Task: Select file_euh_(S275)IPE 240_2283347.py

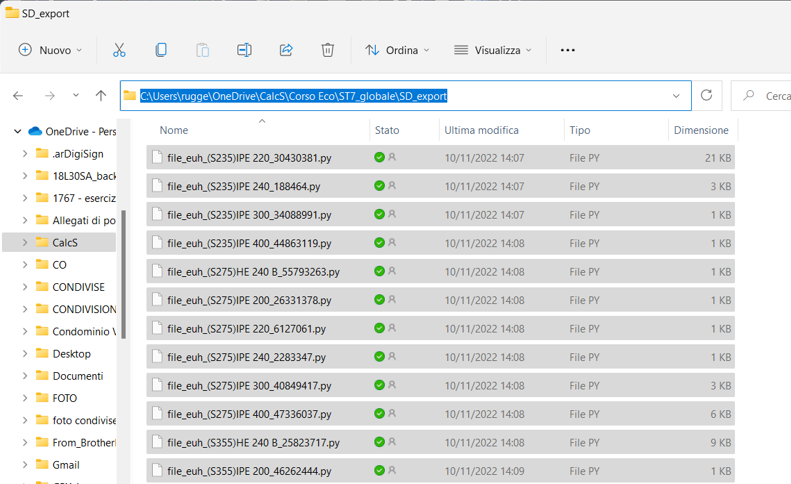Action: tap(440, 357)
